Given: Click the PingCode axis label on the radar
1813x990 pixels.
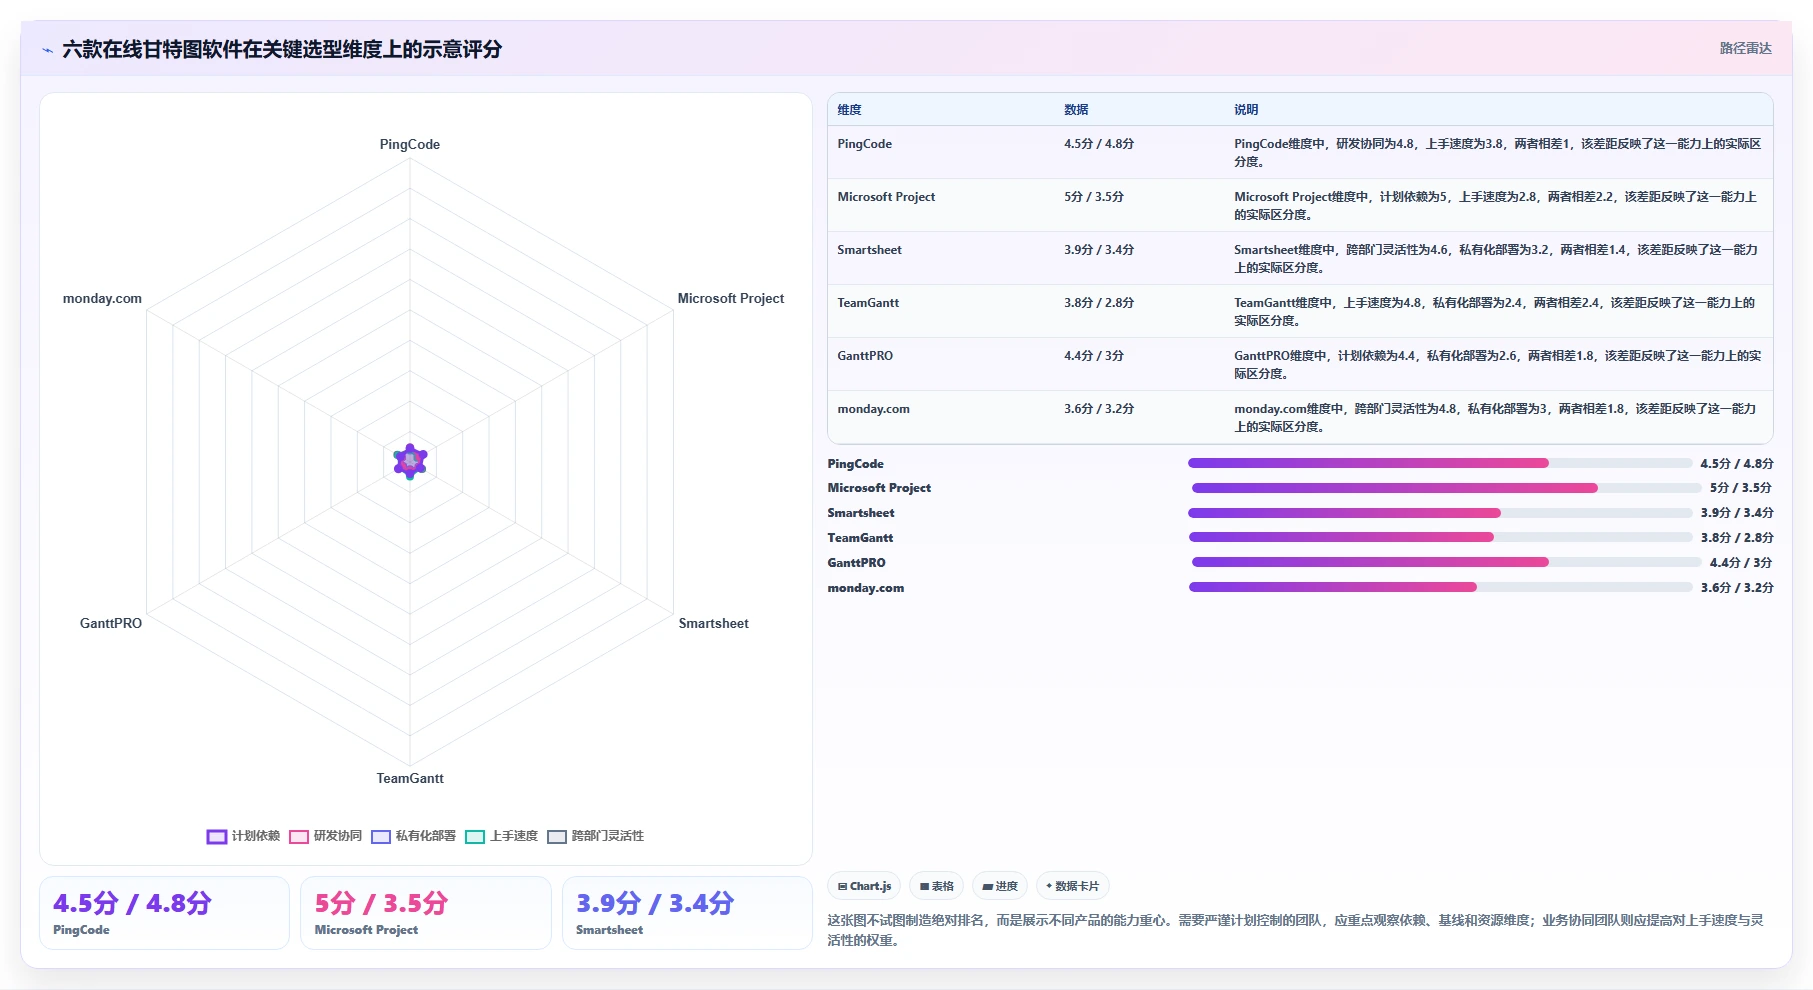Looking at the screenshot, I should pyautogui.click(x=410, y=144).
